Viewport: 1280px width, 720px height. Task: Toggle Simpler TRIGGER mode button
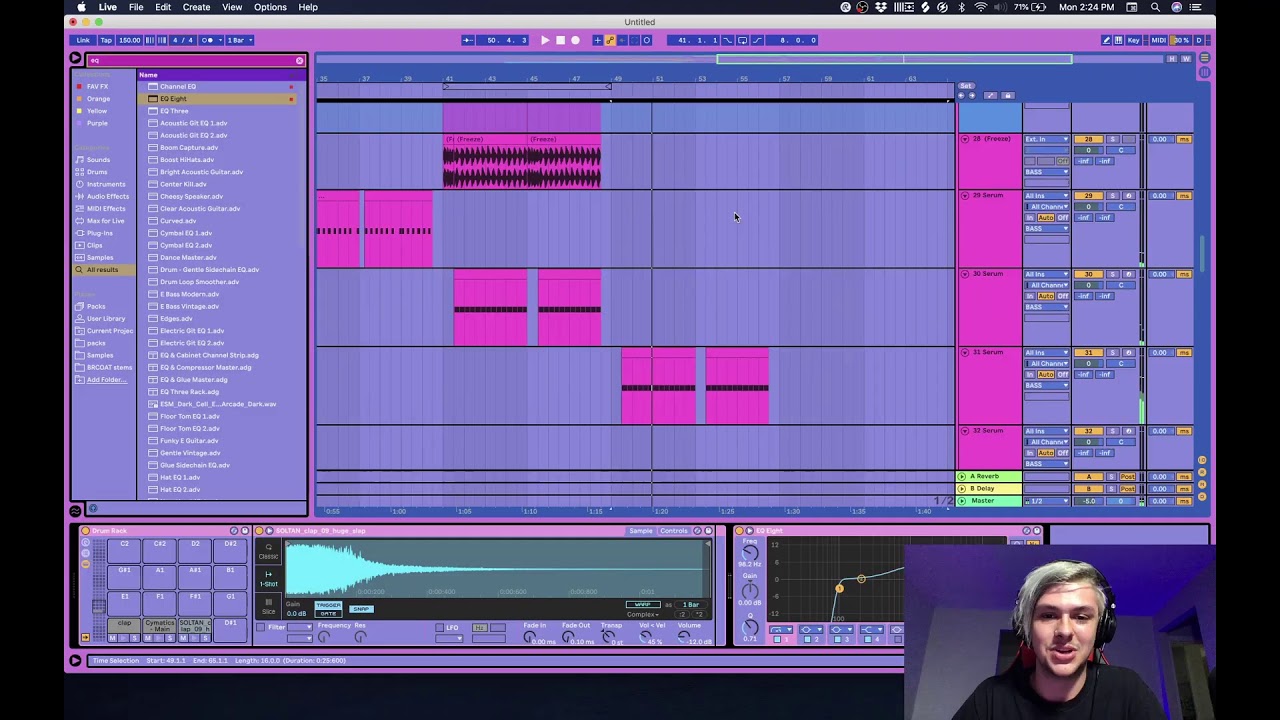click(x=328, y=605)
